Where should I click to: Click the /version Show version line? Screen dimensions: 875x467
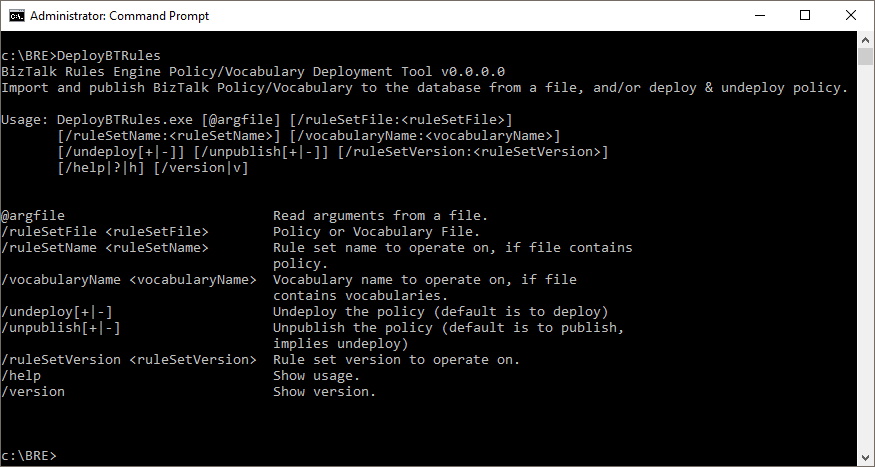click(x=189, y=392)
